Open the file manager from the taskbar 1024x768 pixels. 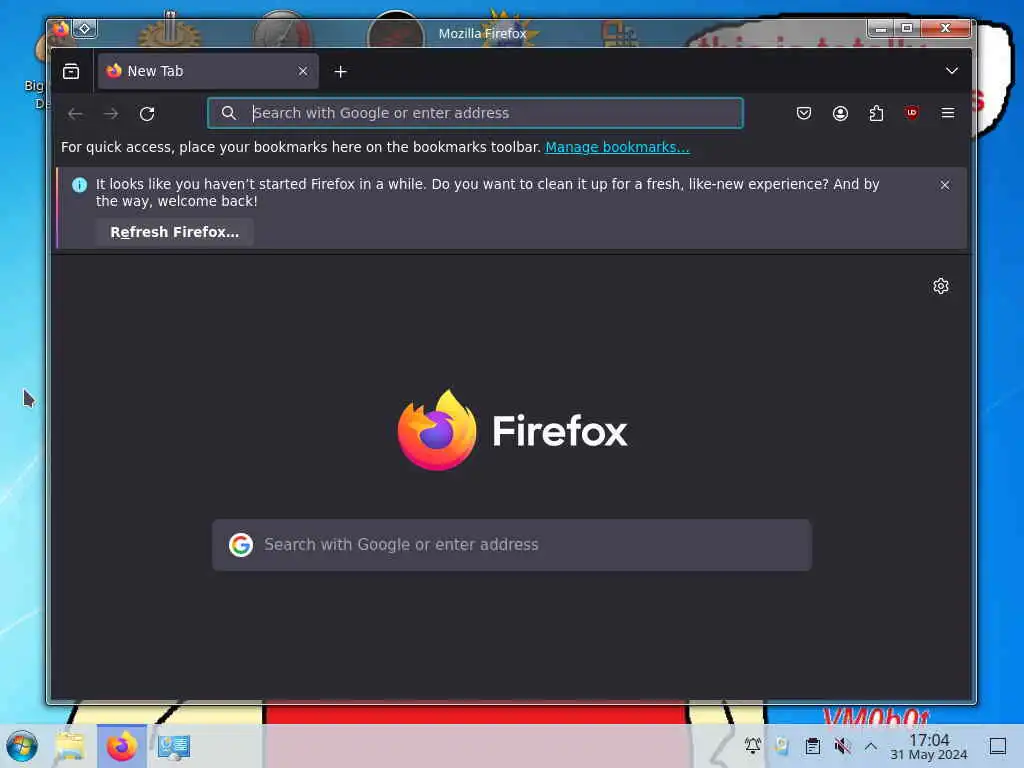point(70,746)
